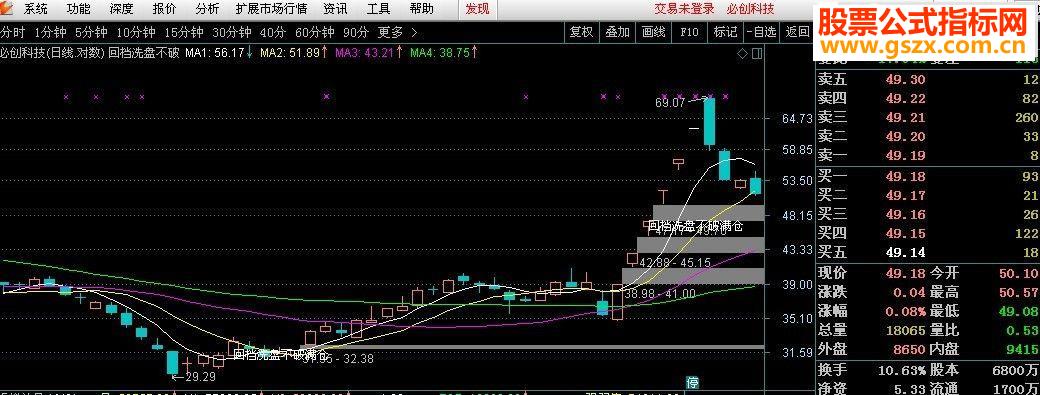
Task: Click the 交易未登录 login link
Action: (684, 9)
